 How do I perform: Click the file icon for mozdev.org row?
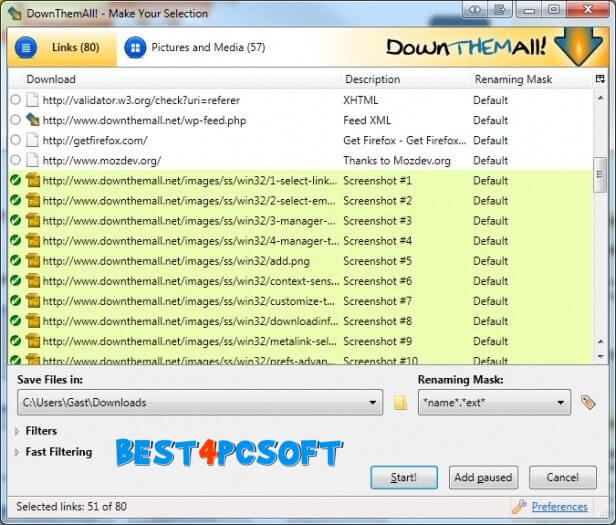tap(32, 160)
